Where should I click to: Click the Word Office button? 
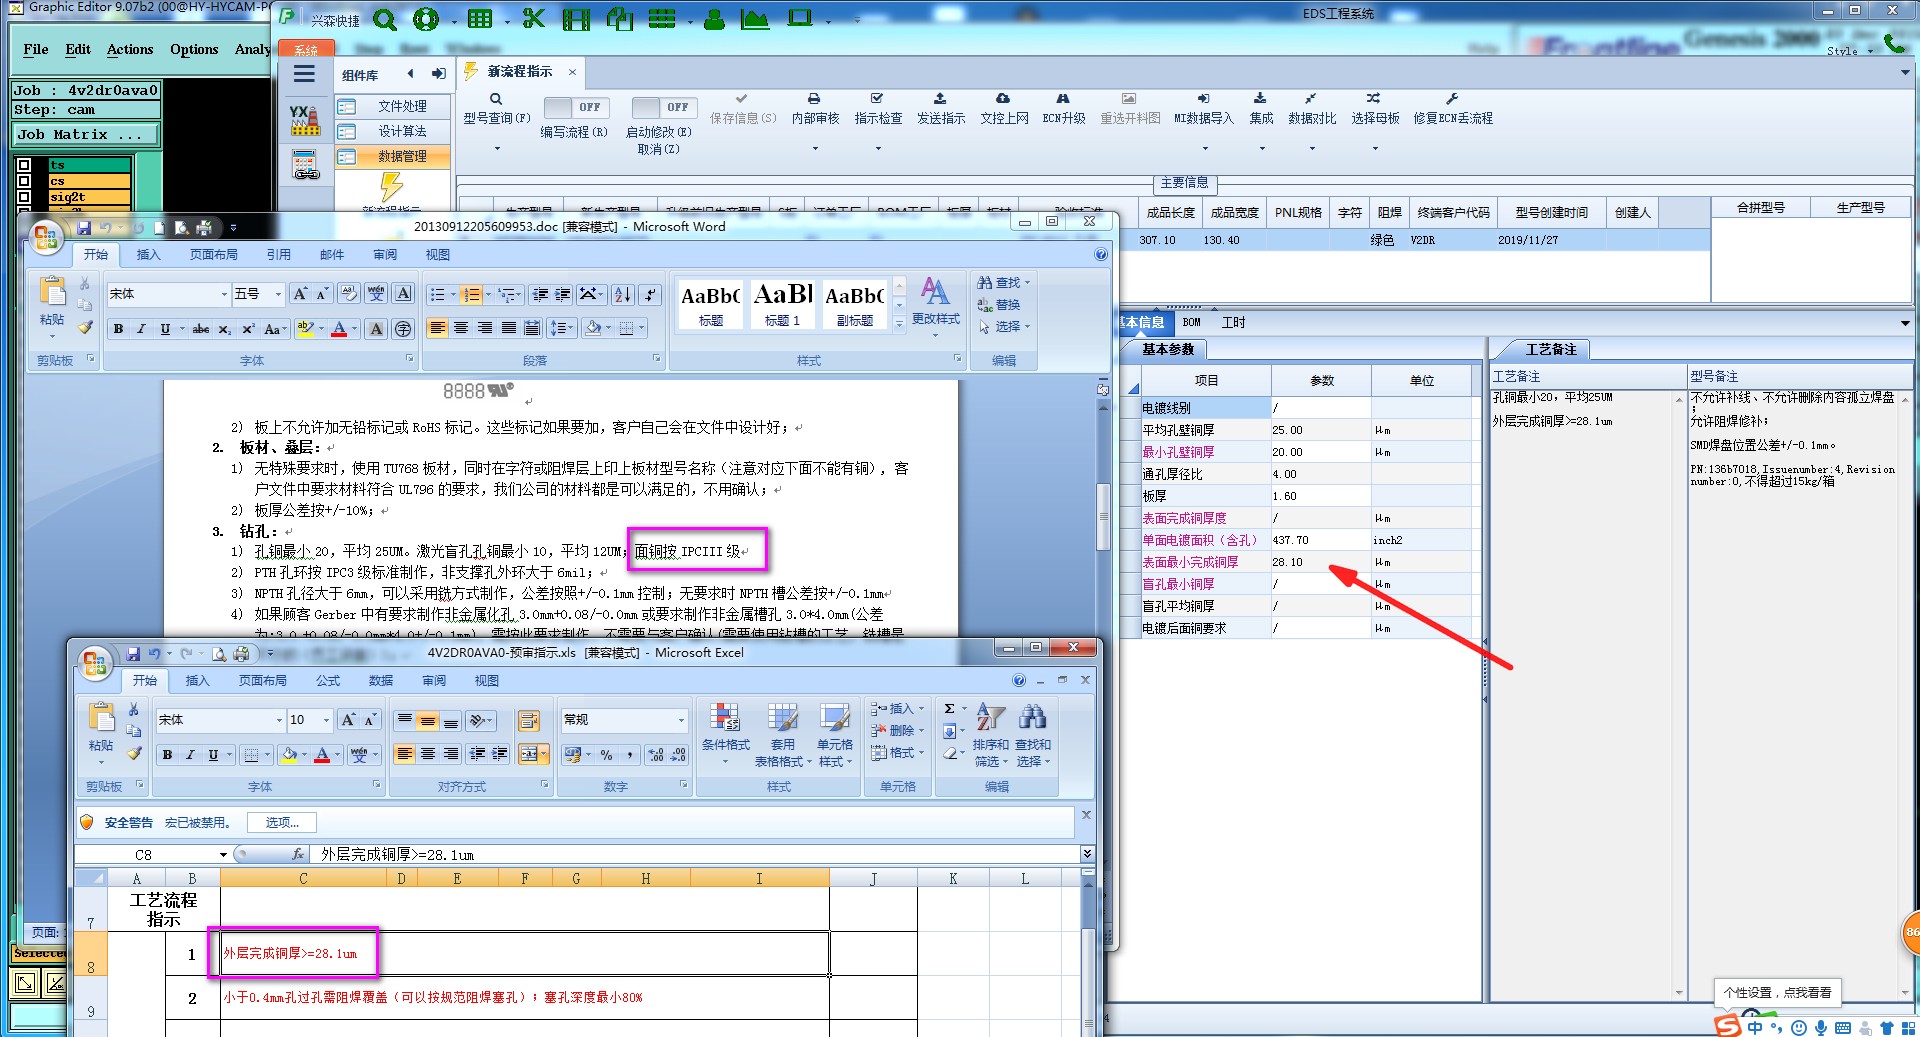[x=45, y=238]
